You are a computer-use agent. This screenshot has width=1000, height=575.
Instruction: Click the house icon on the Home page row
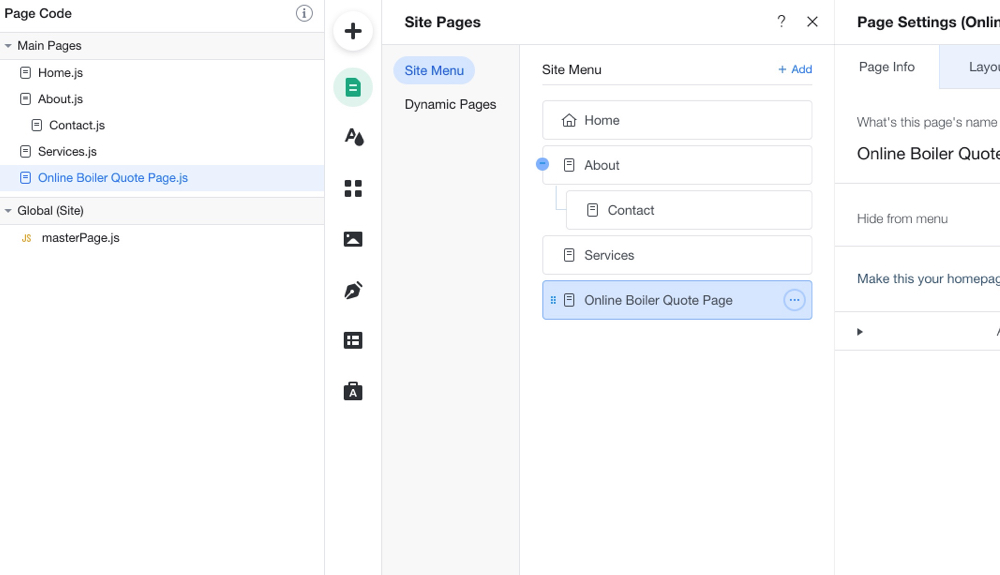pyautogui.click(x=569, y=120)
